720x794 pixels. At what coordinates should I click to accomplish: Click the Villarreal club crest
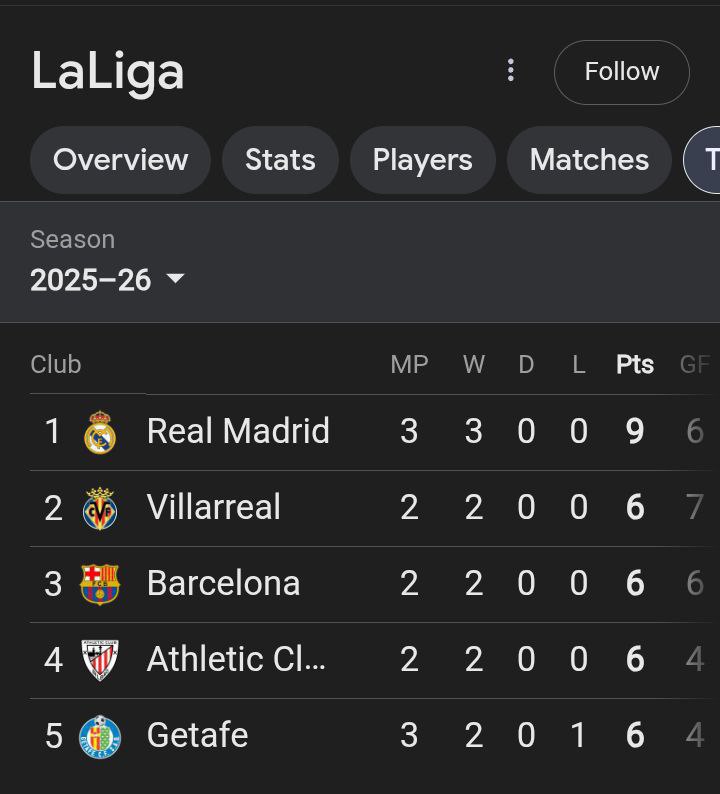pos(100,508)
